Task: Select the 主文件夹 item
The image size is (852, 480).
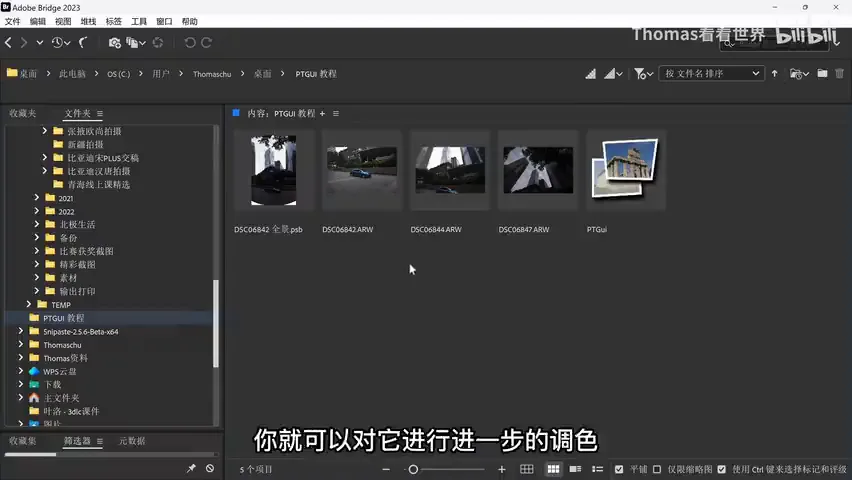Action: click(61, 398)
